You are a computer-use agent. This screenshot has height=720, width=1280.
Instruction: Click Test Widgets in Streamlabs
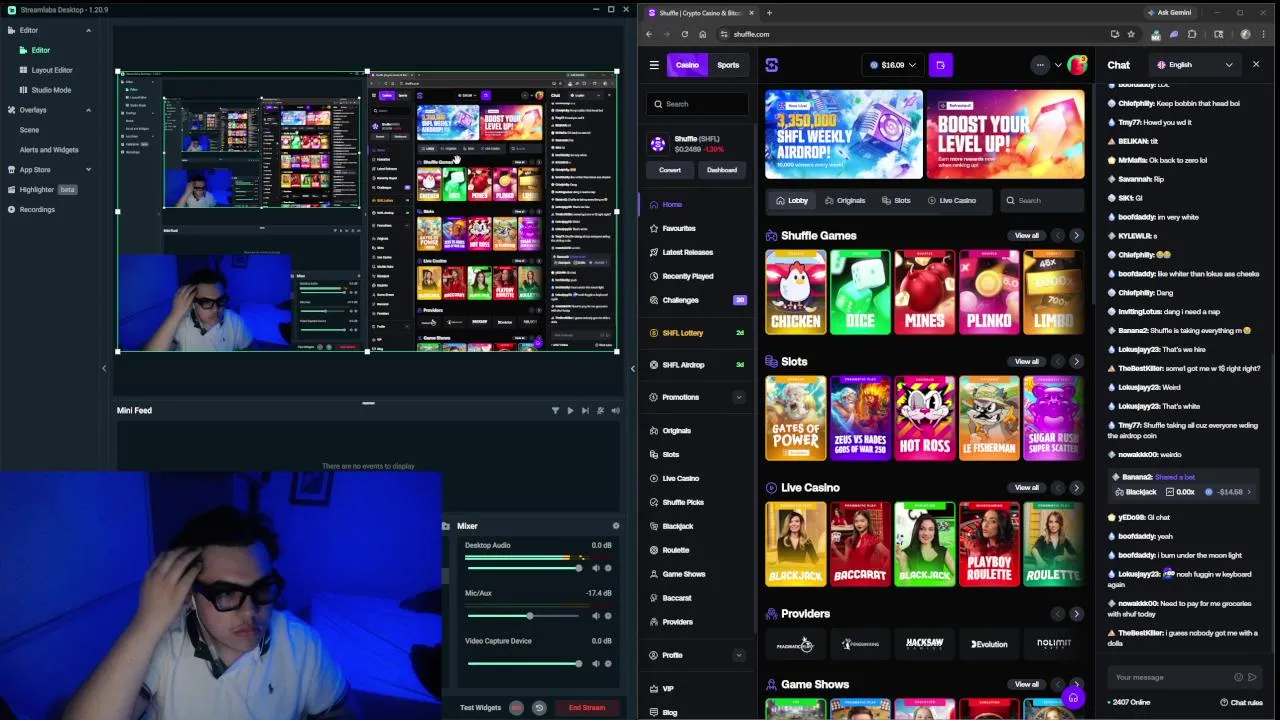click(x=480, y=708)
